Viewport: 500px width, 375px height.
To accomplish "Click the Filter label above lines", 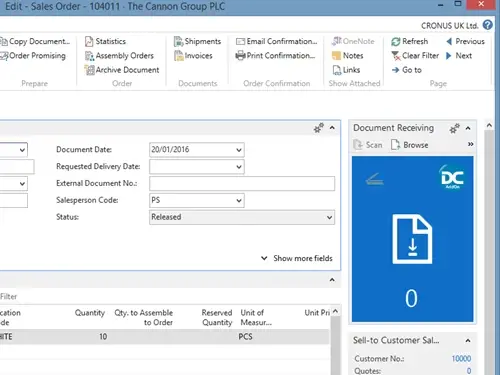I will coord(8,296).
